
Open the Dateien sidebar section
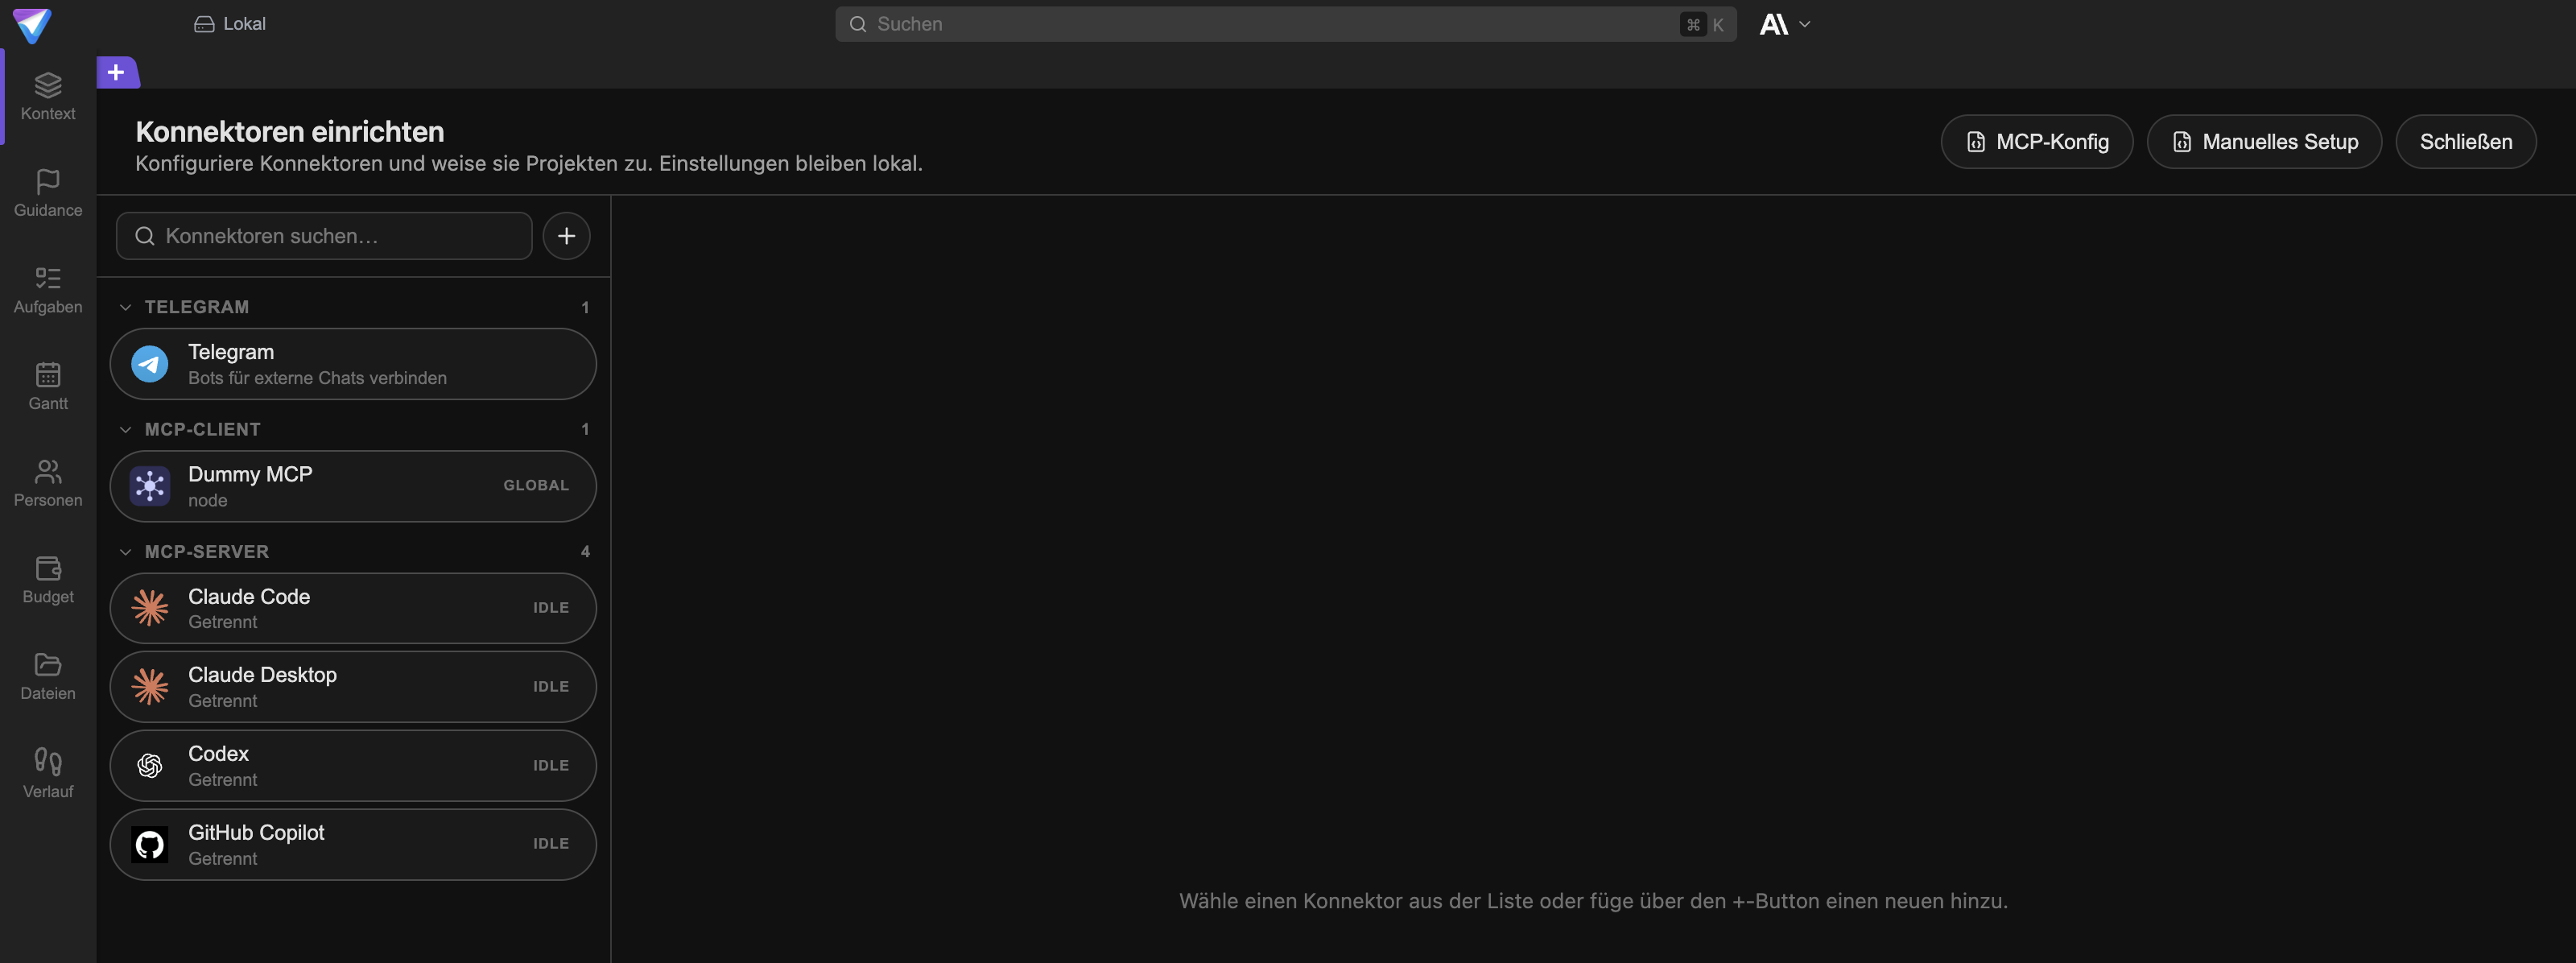tap(48, 677)
